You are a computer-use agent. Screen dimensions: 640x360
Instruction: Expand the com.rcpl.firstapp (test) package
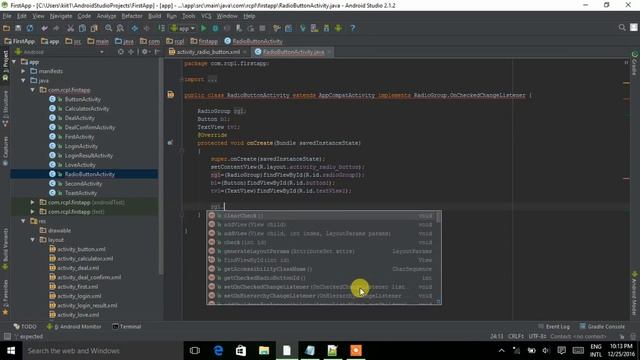(x=33, y=211)
